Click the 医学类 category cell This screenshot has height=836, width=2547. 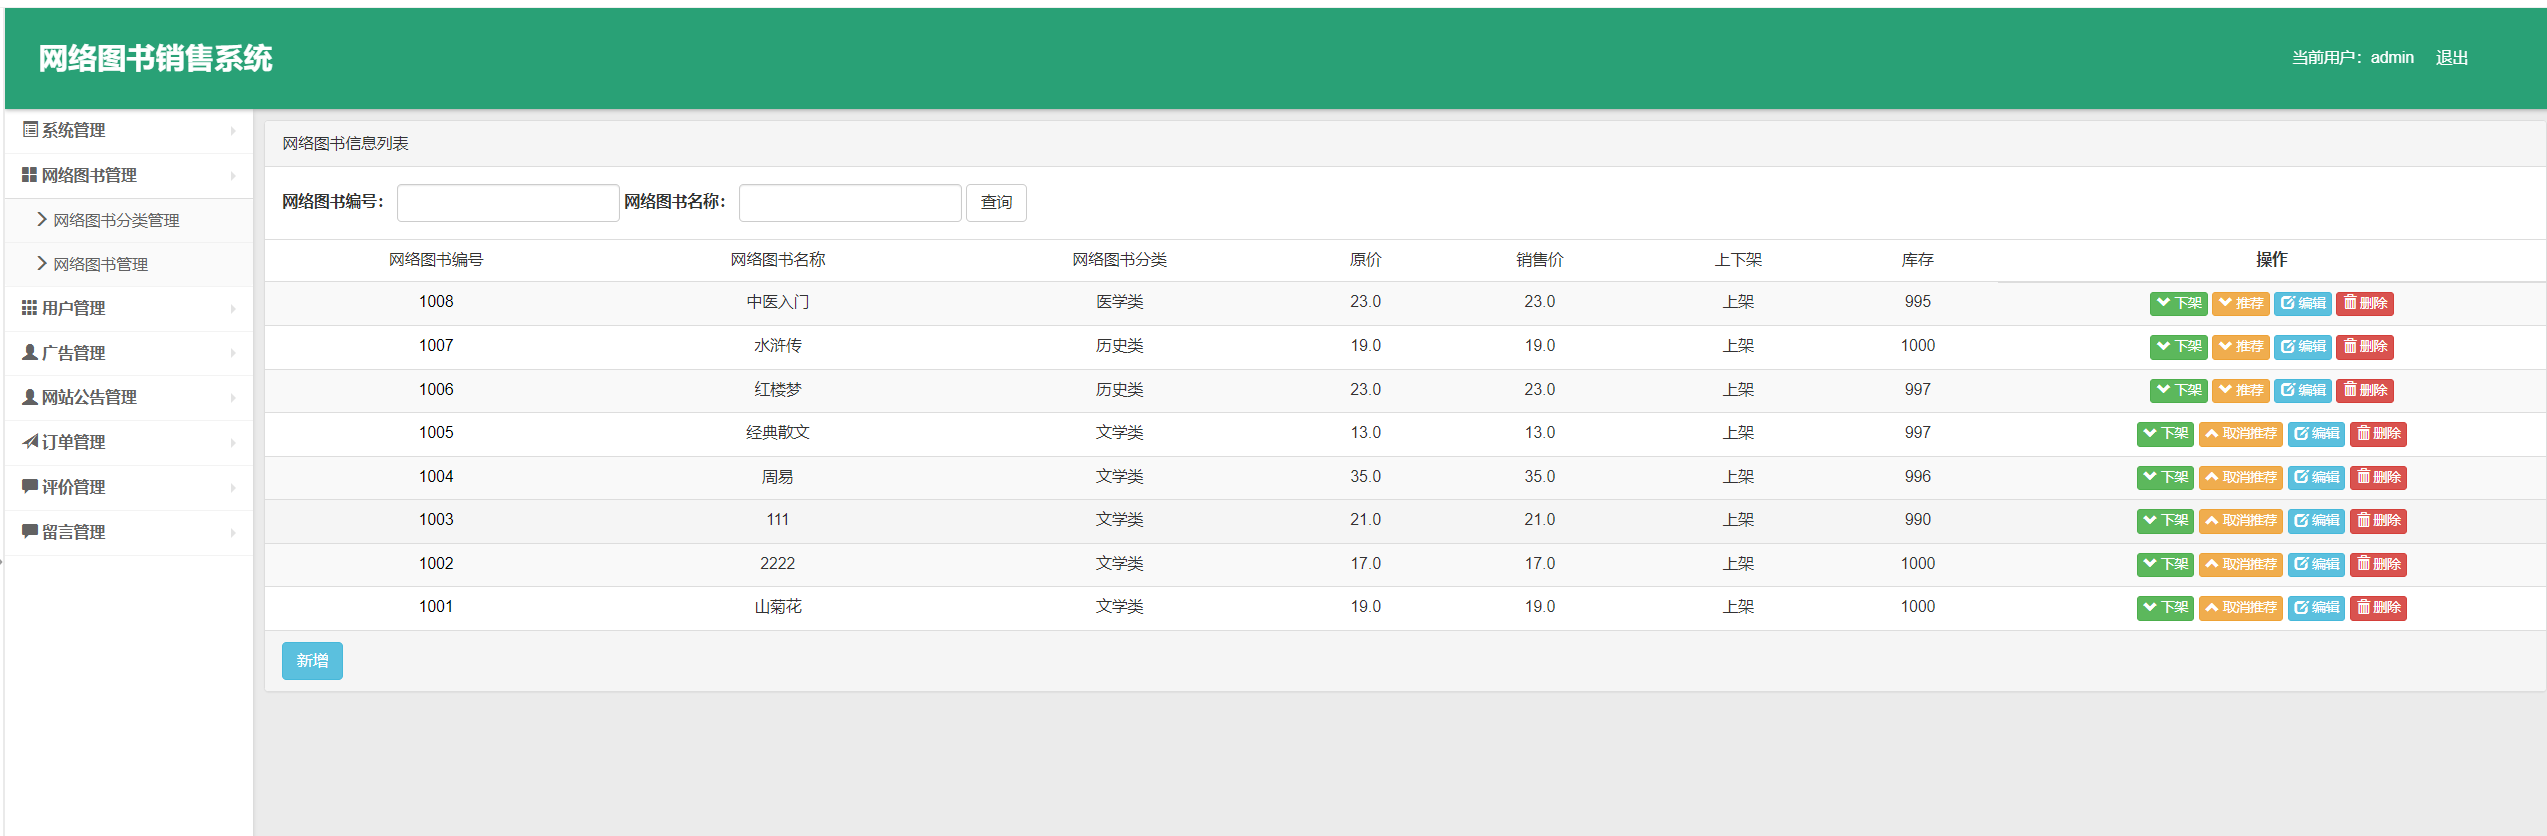pos(1119,302)
